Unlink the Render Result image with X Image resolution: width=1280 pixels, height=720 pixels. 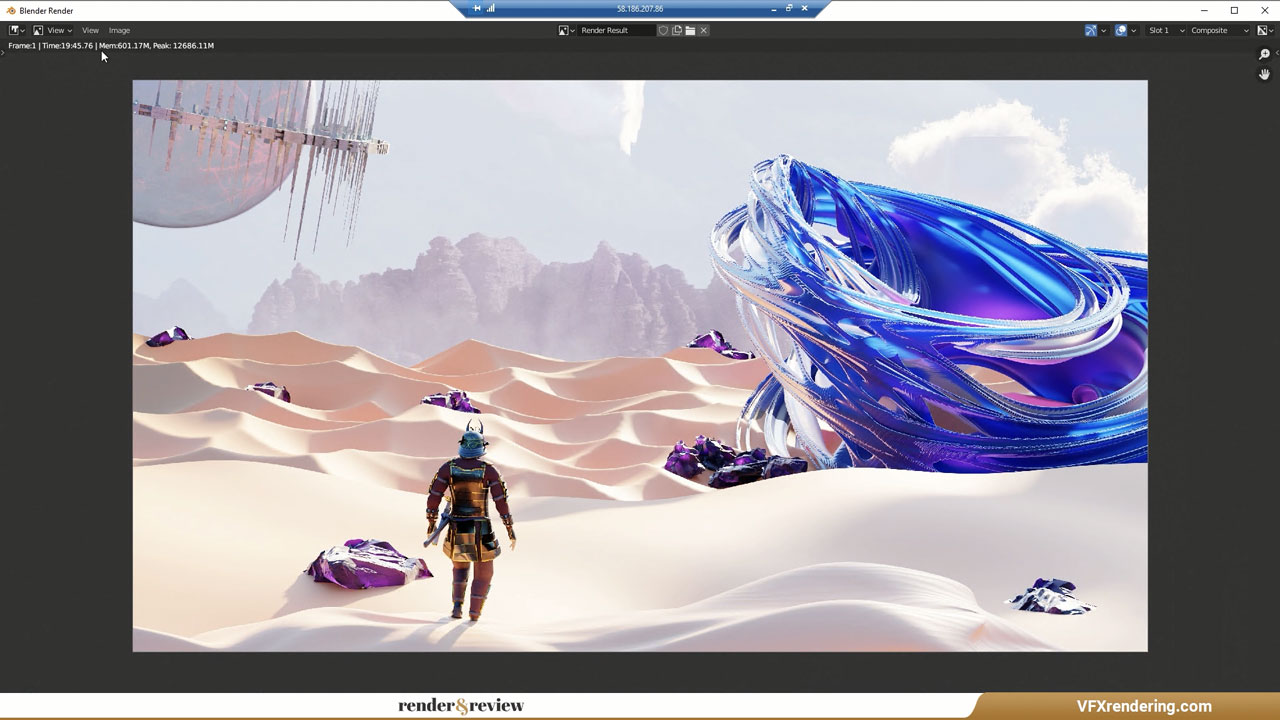pos(704,30)
